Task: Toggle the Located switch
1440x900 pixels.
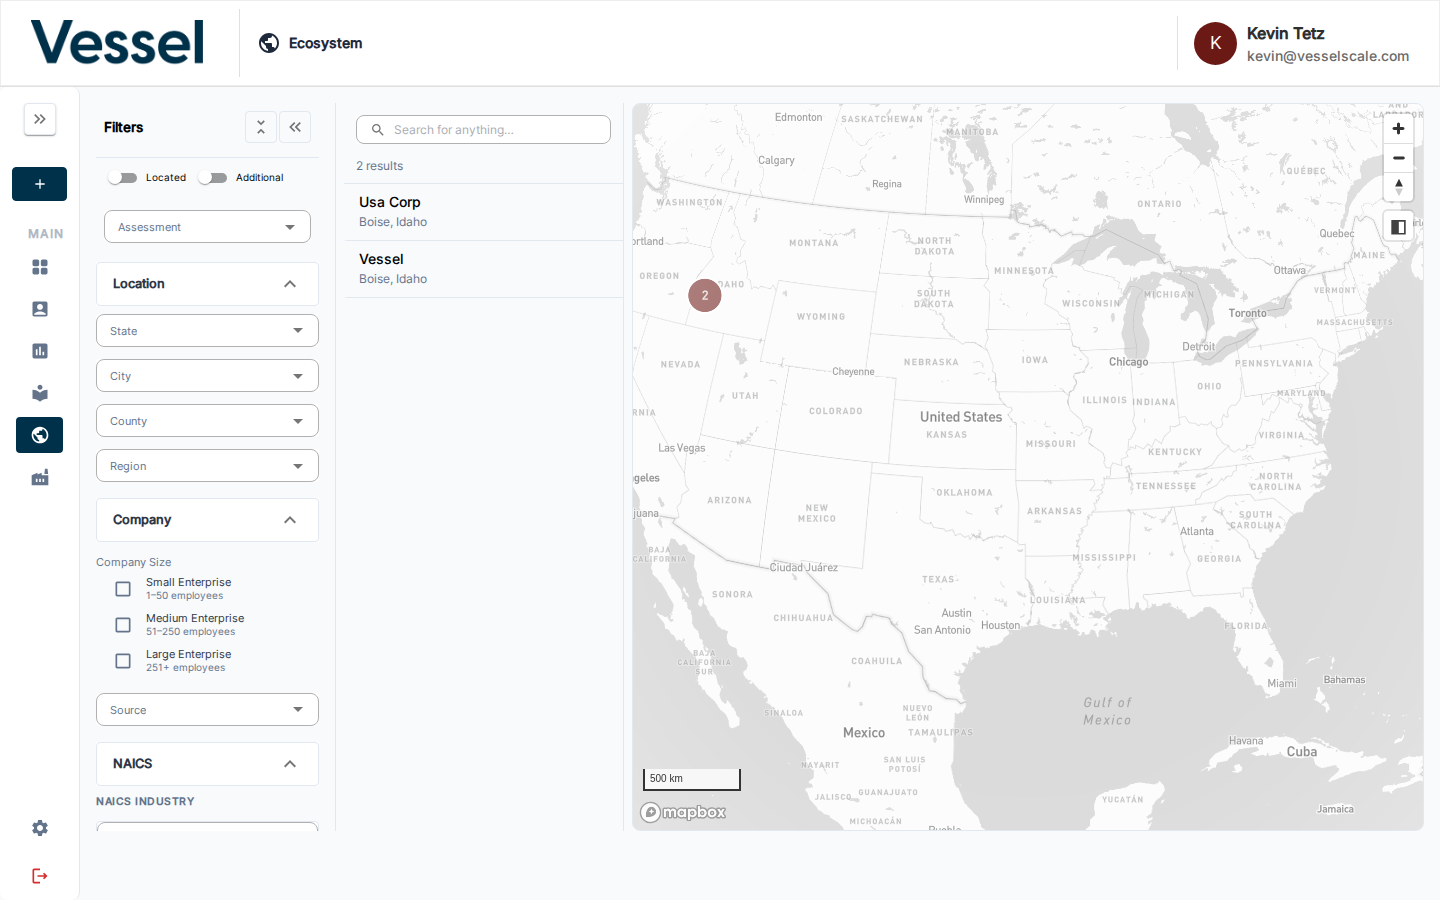Action: coord(123,178)
